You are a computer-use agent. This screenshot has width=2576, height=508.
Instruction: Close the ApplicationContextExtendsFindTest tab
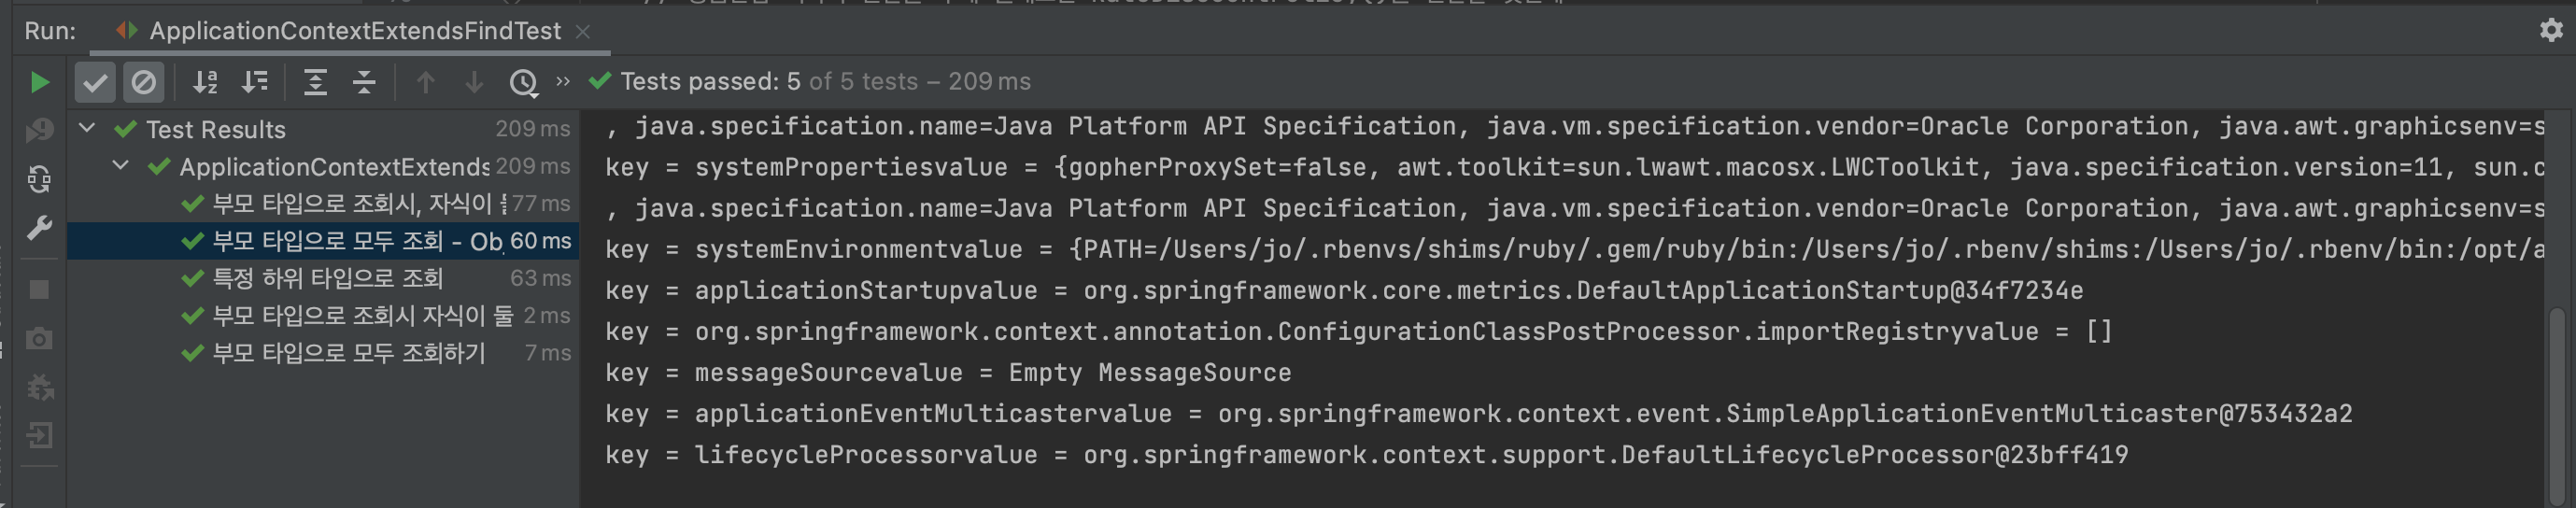pos(583,32)
